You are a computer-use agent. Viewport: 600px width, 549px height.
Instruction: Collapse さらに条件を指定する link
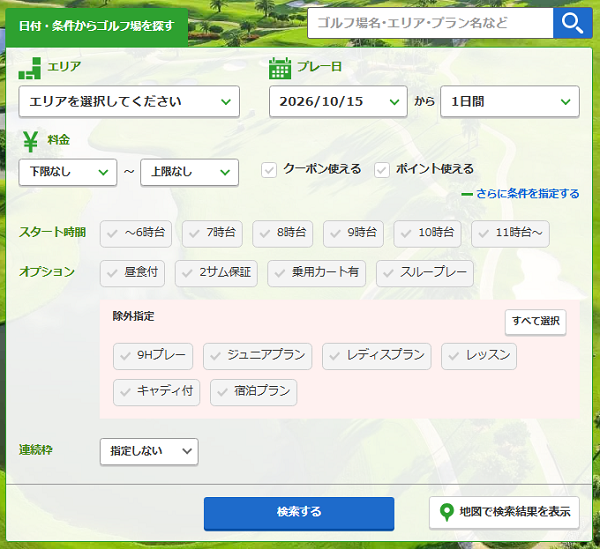pos(527,194)
